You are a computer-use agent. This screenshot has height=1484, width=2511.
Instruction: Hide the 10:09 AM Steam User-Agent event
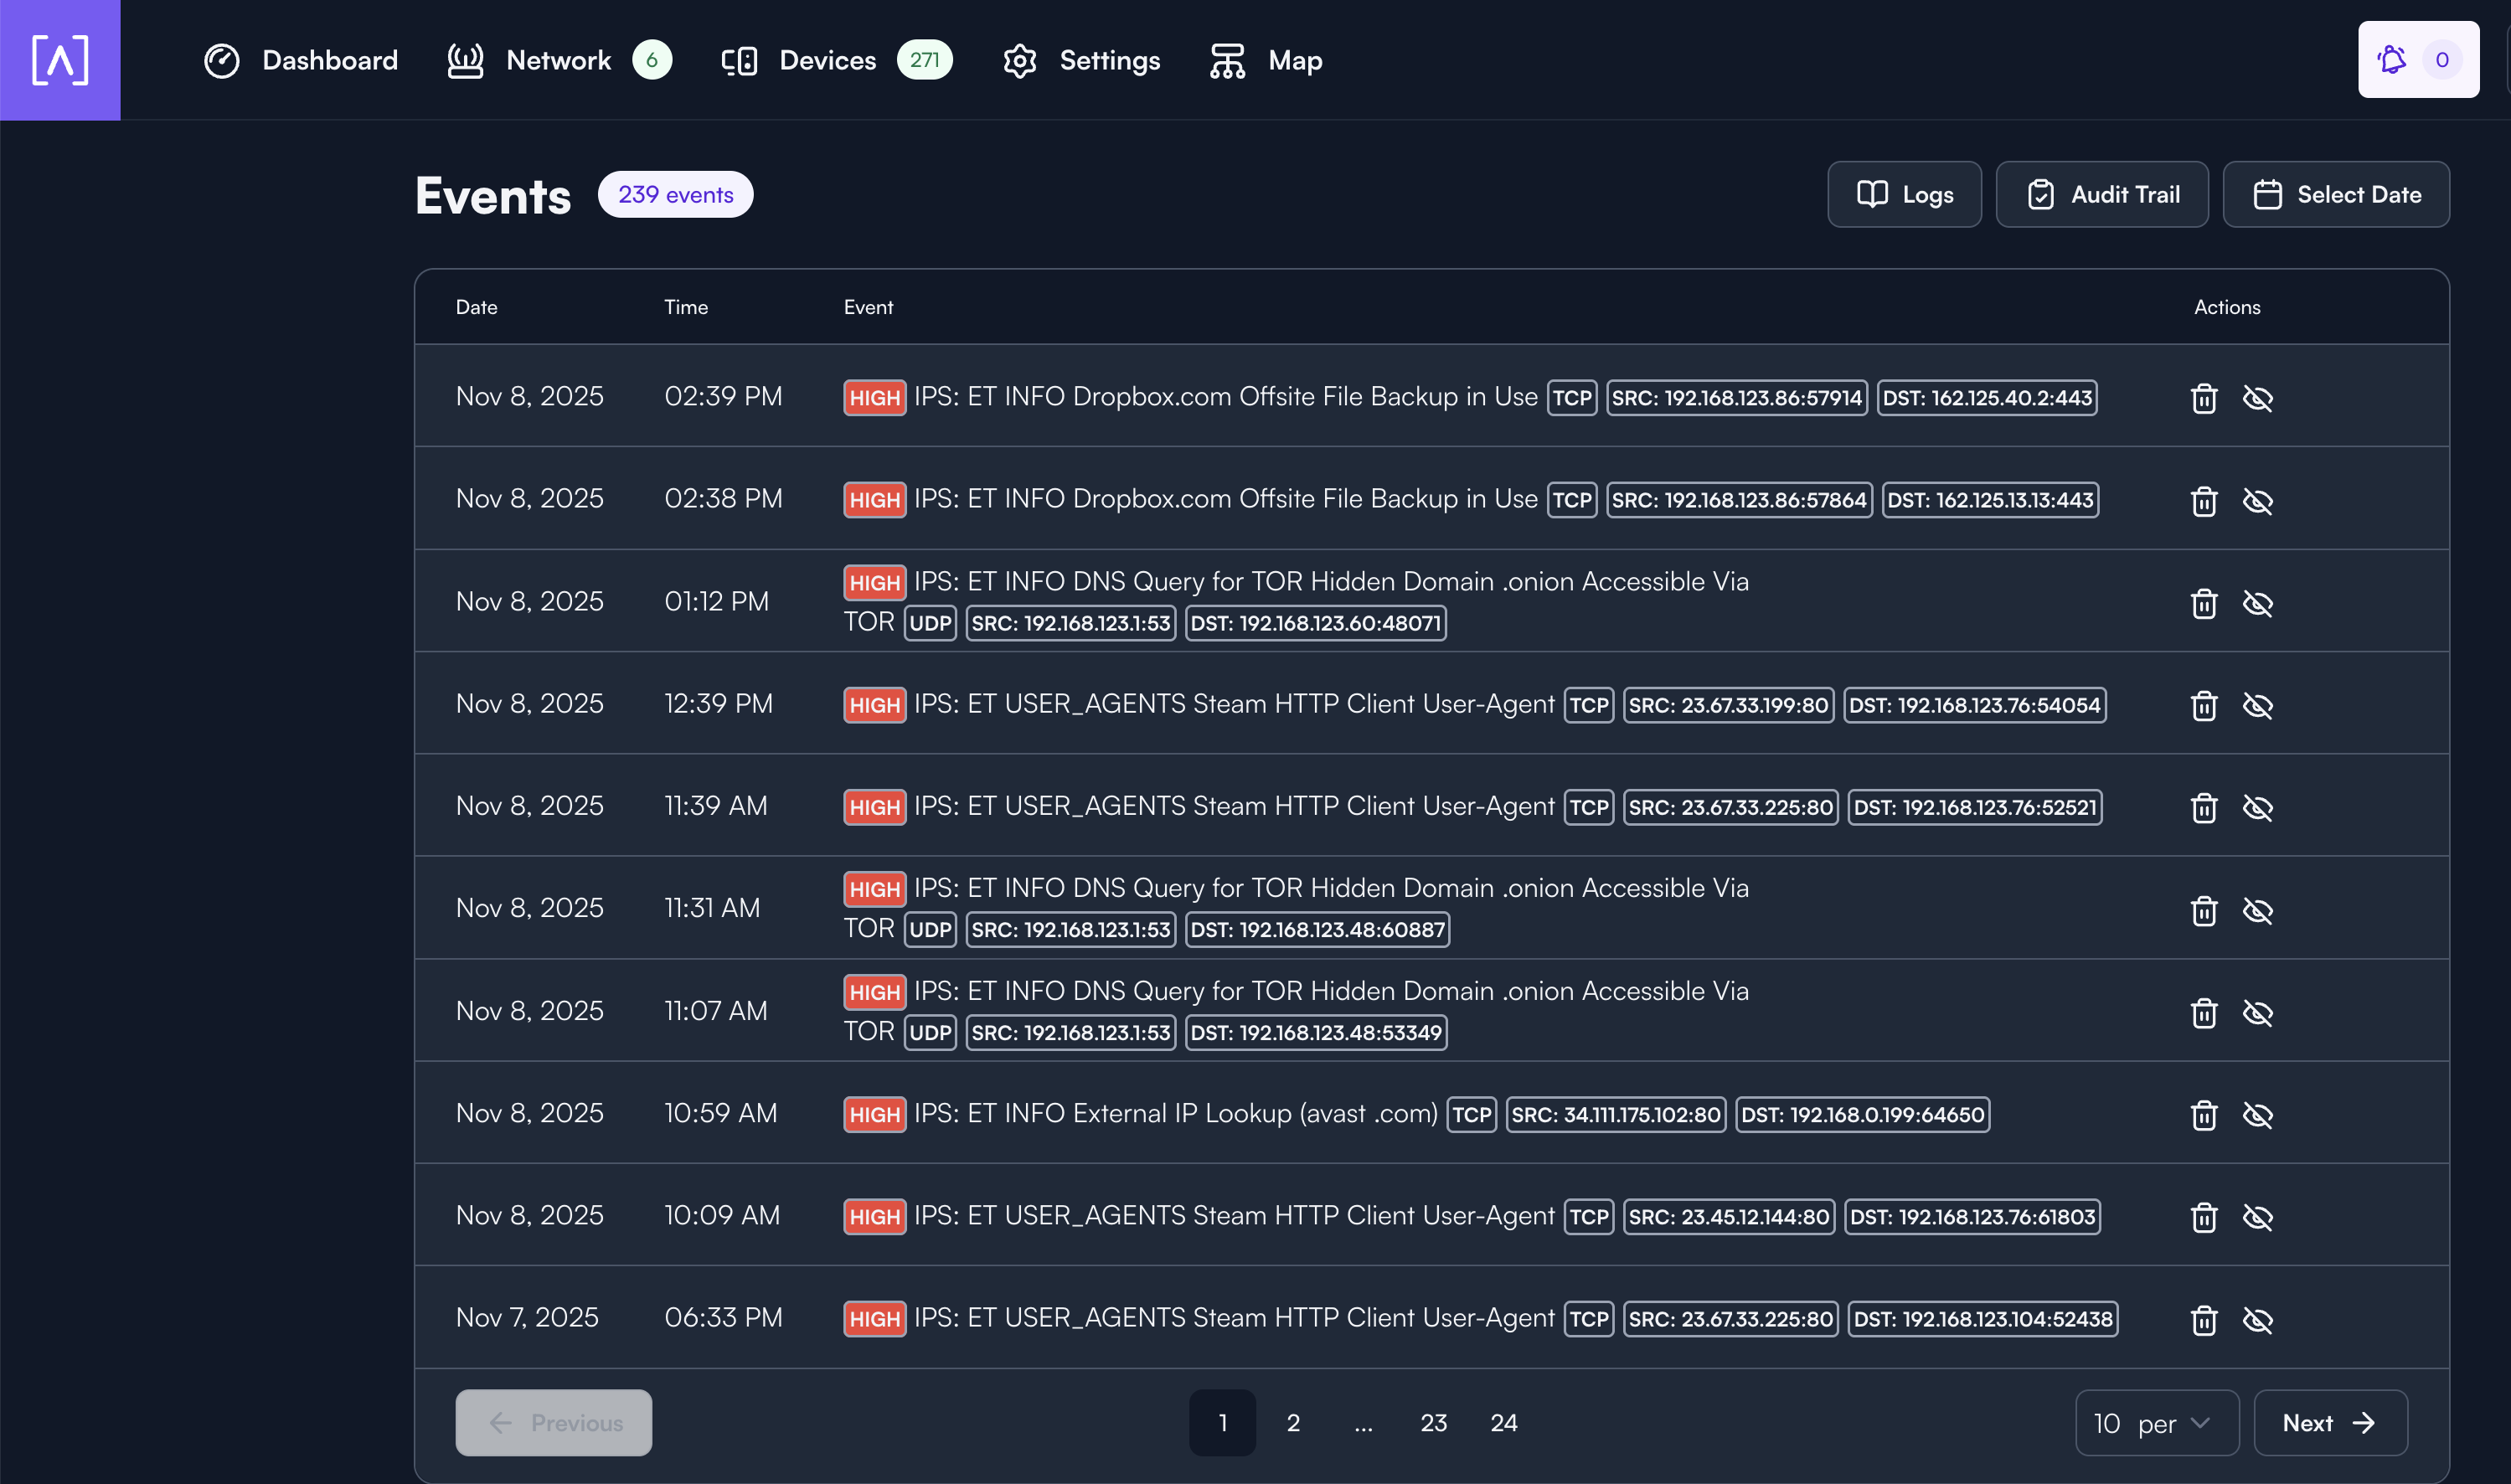tap(2257, 1216)
